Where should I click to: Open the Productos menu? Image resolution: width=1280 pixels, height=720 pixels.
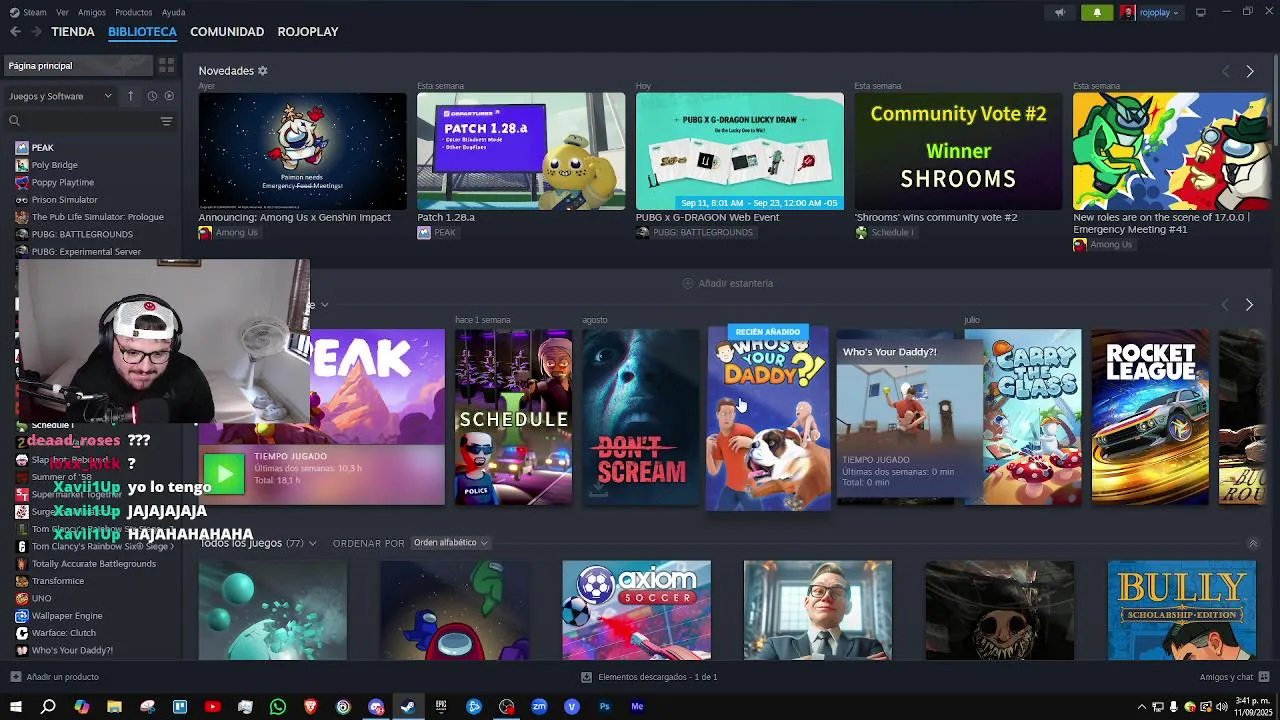133,12
